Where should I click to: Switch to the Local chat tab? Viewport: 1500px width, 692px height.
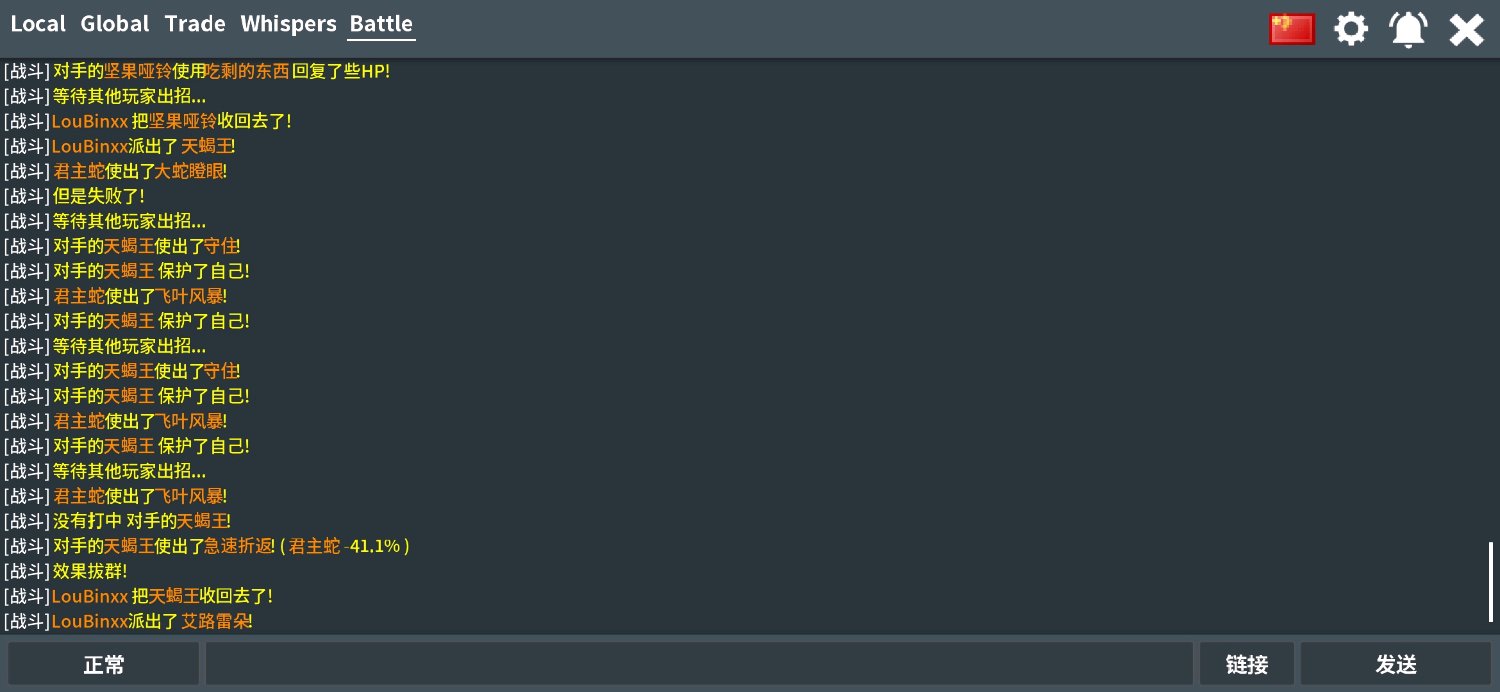[x=38, y=24]
